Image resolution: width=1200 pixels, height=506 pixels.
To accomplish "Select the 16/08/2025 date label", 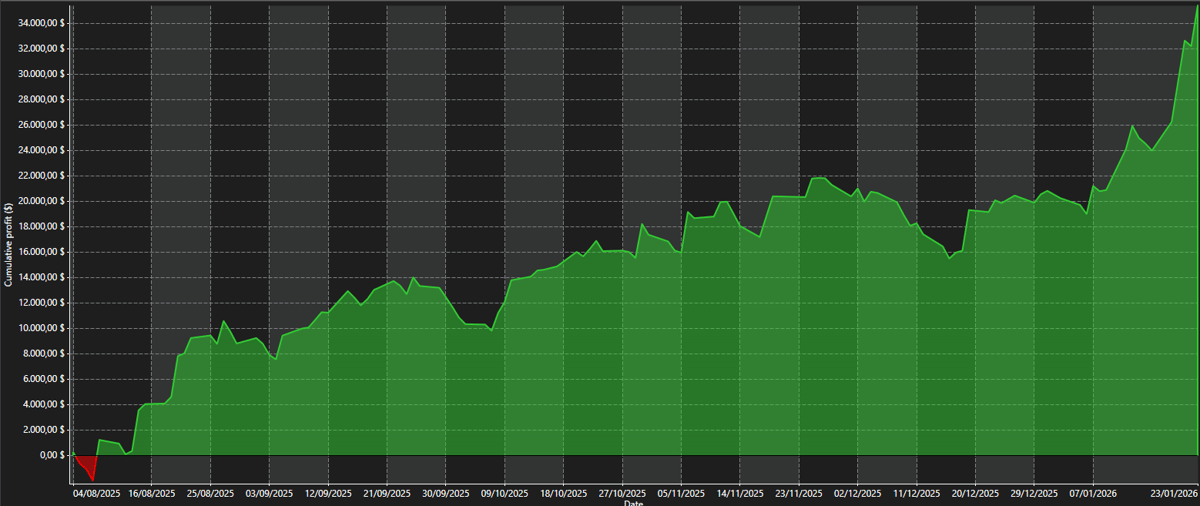I will coord(151,493).
